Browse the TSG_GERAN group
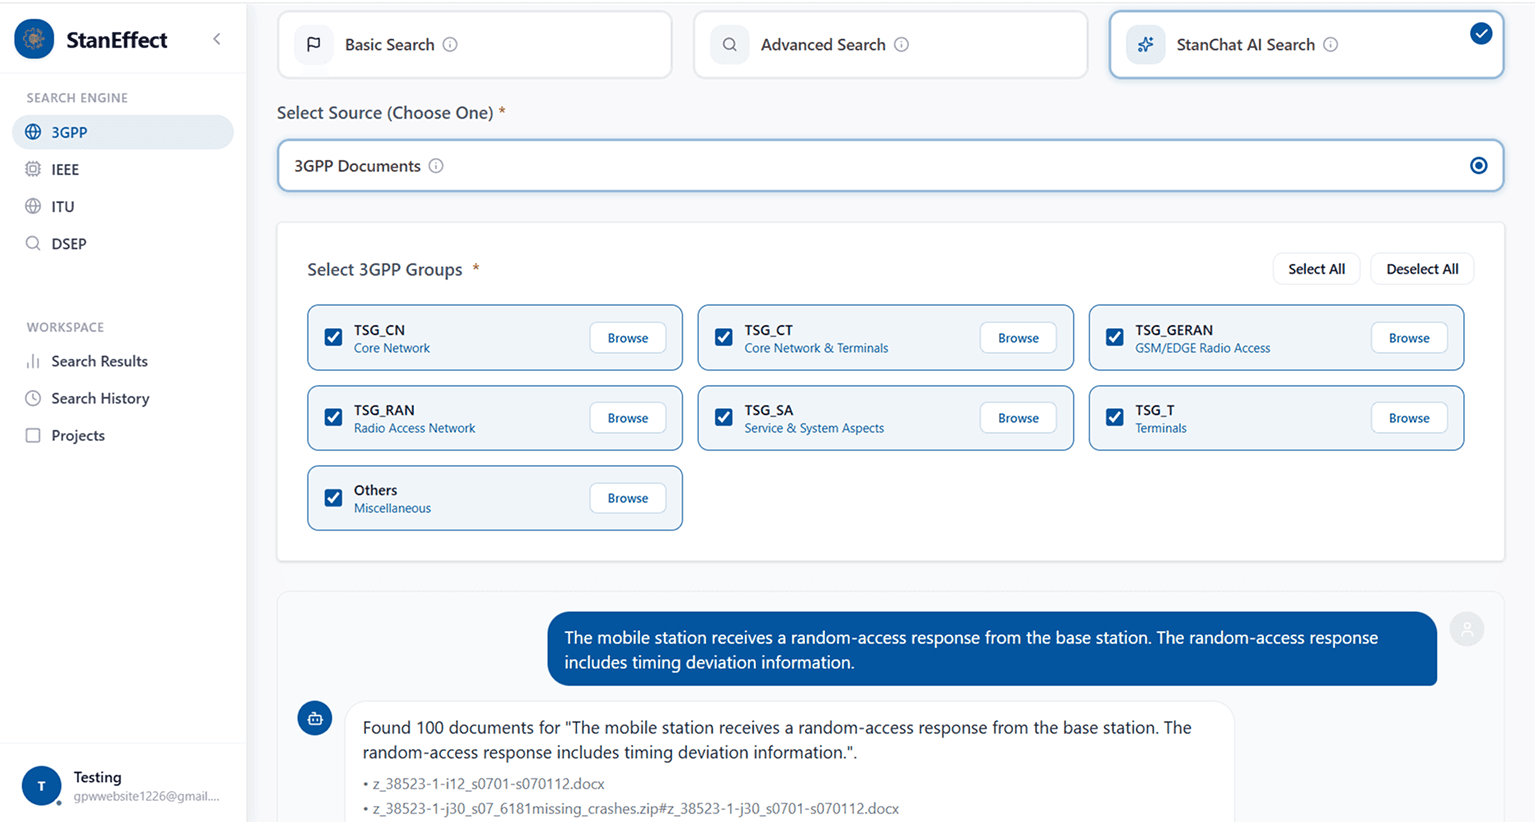The height and width of the screenshot is (822, 1535). (1409, 338)
